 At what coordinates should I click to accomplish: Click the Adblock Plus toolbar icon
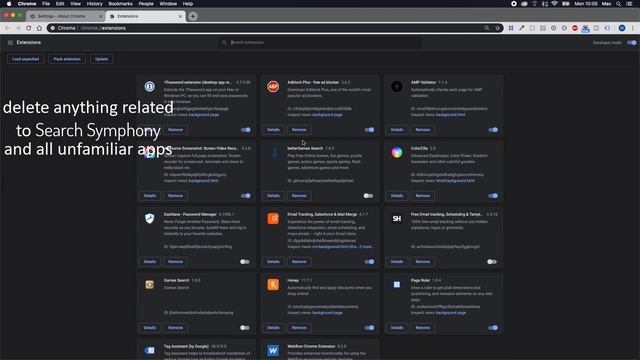(575, 28)
